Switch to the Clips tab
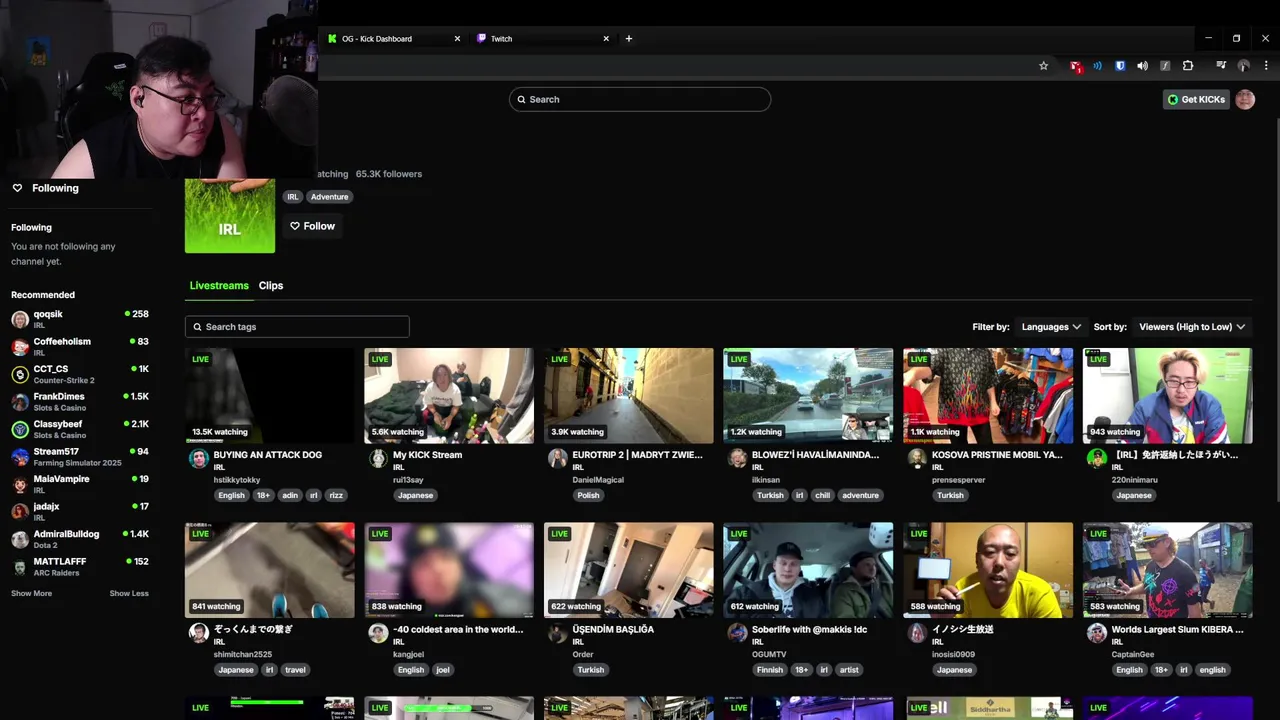1280x720 pixels. point(271,286)
